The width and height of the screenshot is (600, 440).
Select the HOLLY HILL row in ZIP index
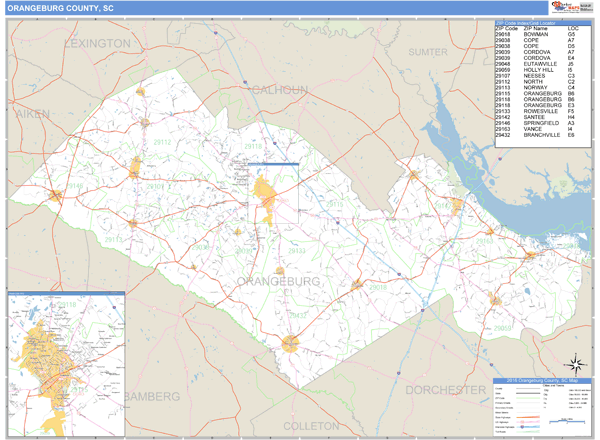535,70
